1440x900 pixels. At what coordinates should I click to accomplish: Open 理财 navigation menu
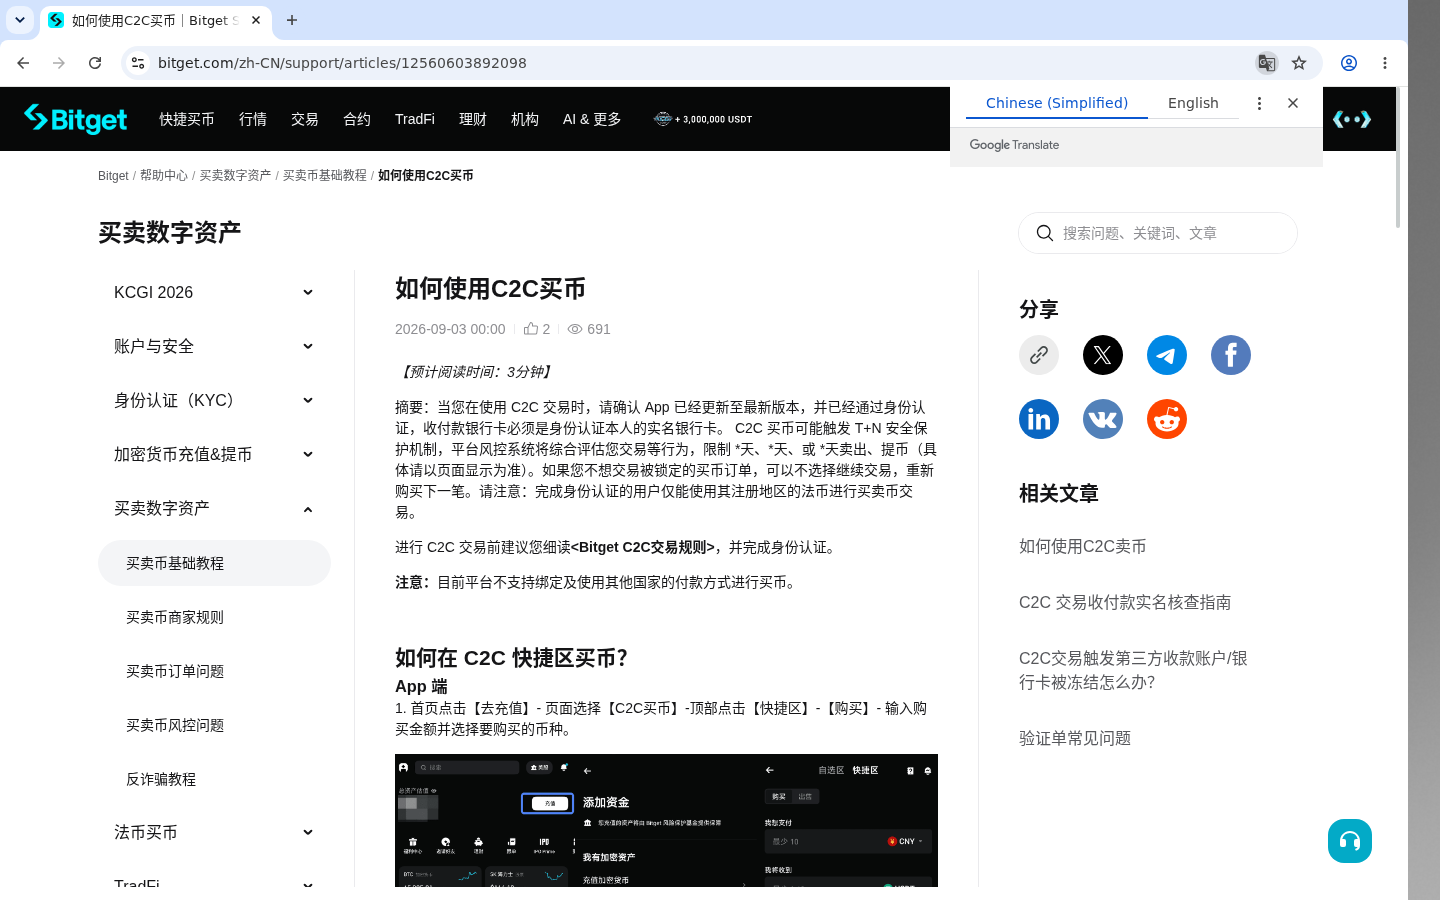click(x=473, y=119)
